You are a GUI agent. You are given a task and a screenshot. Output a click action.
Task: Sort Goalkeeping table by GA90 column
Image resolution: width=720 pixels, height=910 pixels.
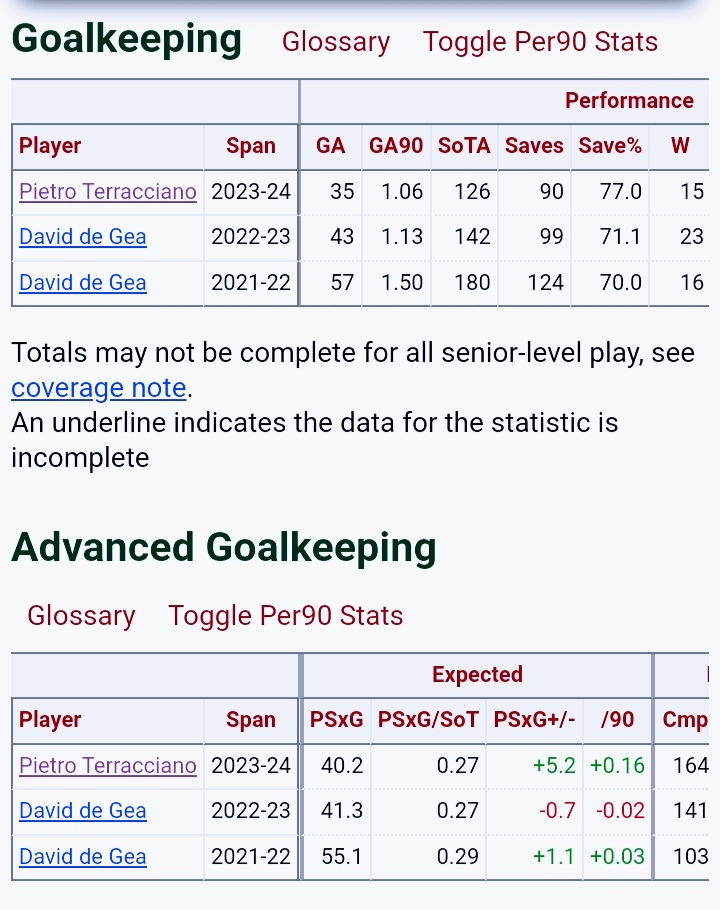396,146
